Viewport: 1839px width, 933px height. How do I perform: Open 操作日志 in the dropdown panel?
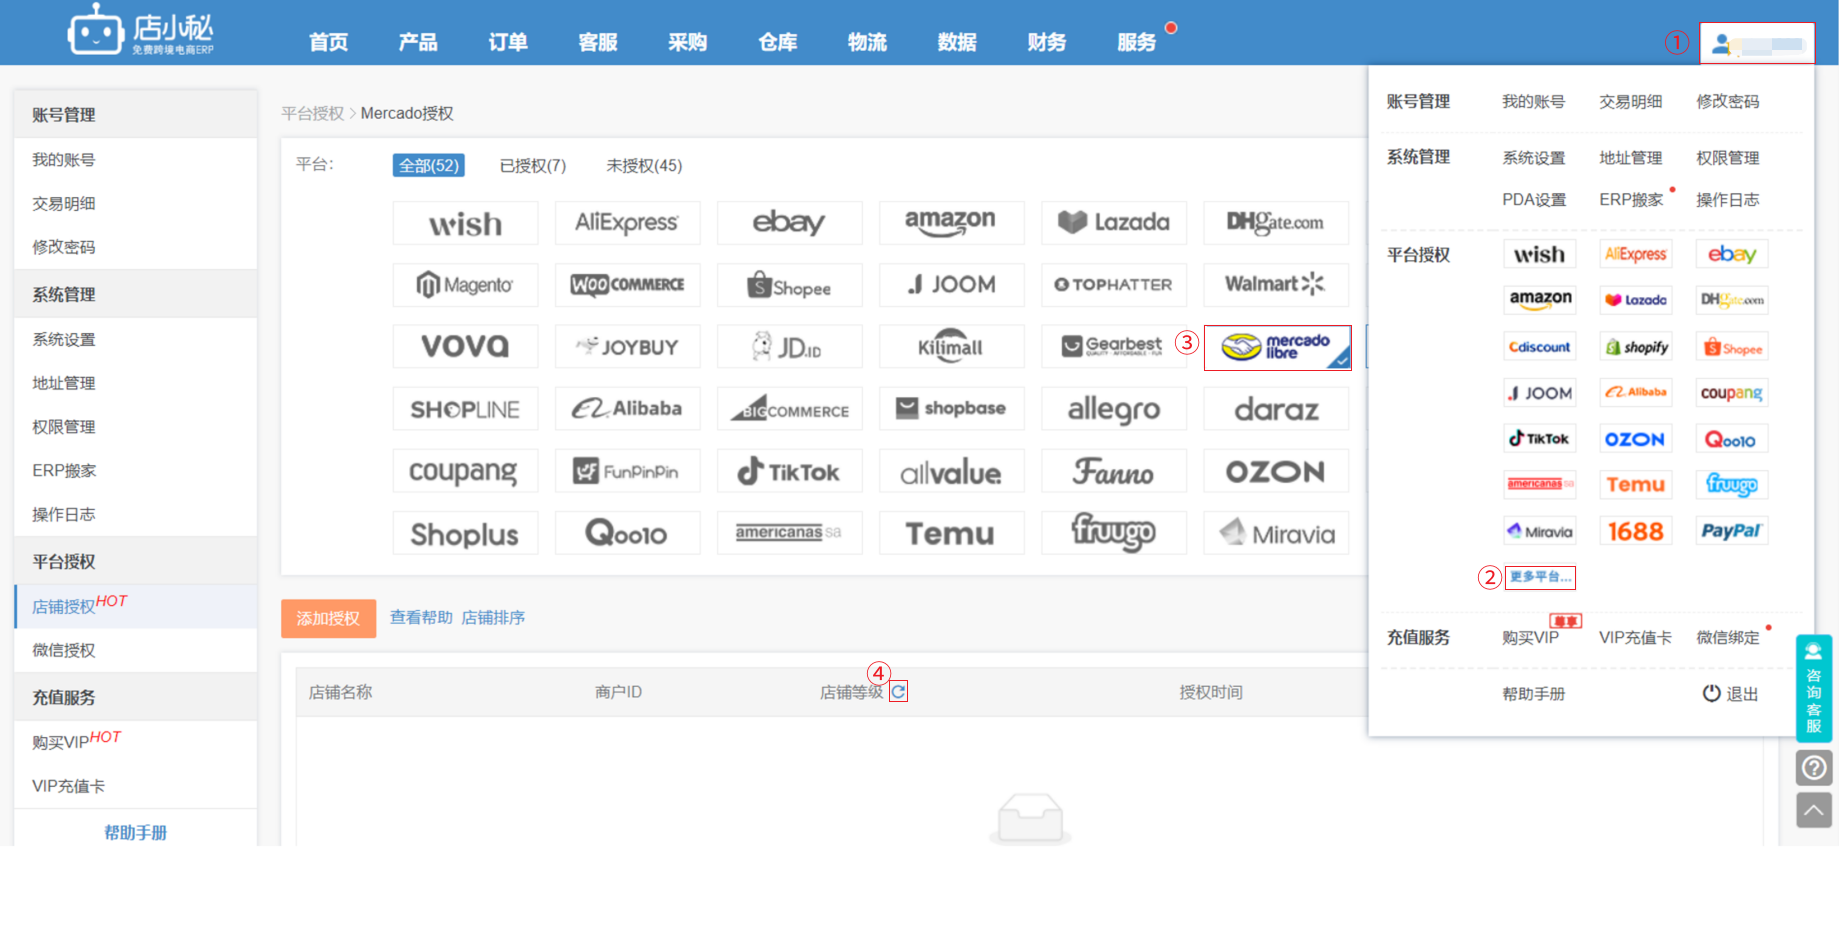pos(1727,200)
